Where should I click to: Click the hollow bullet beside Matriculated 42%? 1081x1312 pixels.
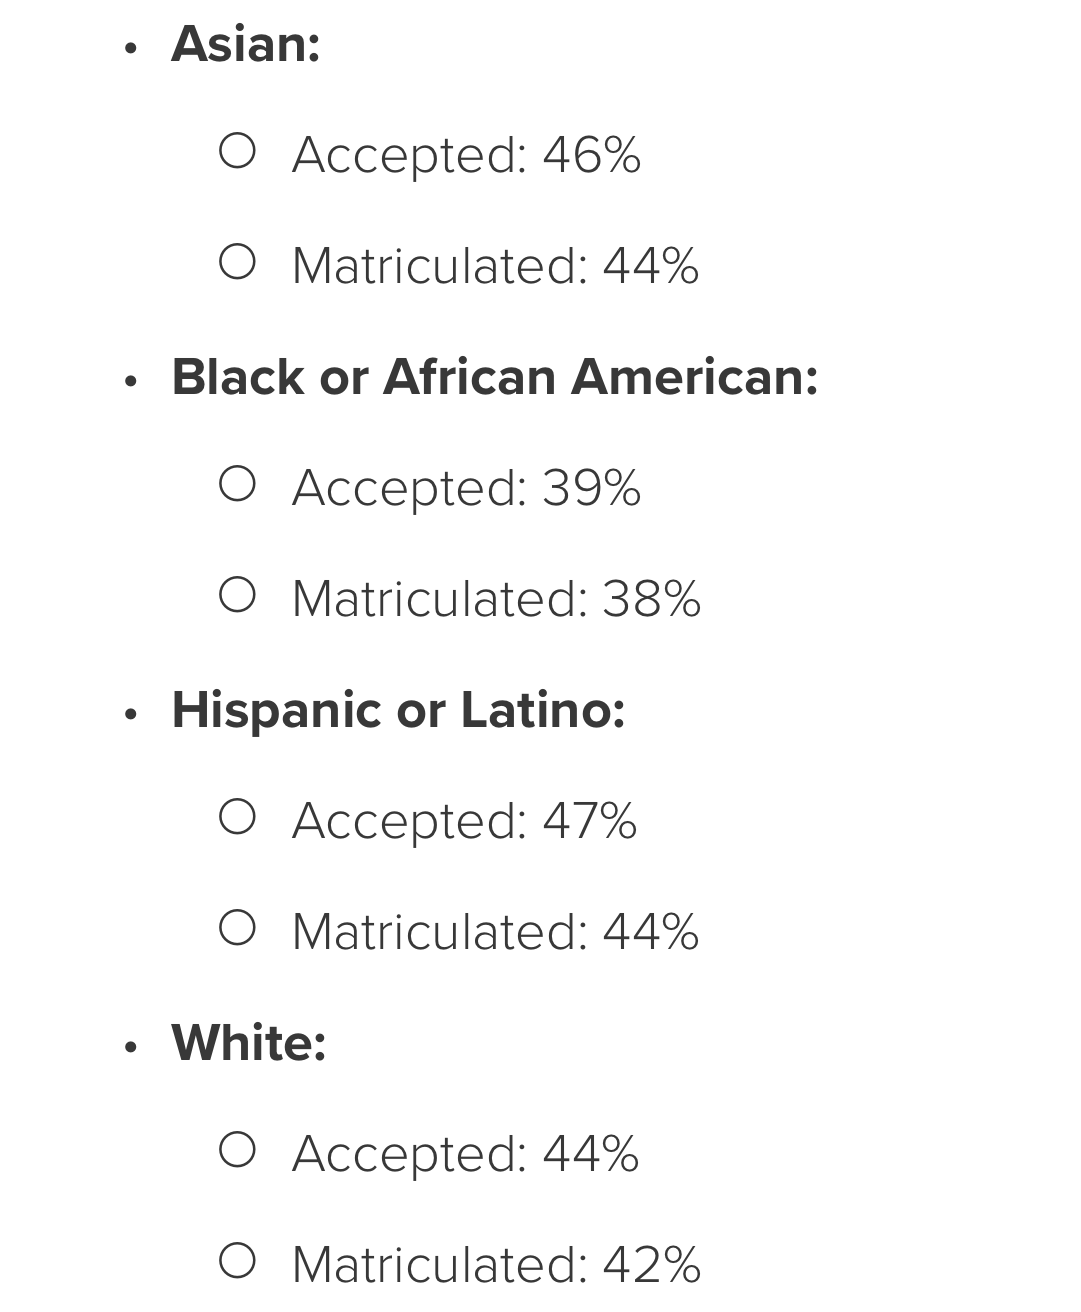pos(237,1261)
